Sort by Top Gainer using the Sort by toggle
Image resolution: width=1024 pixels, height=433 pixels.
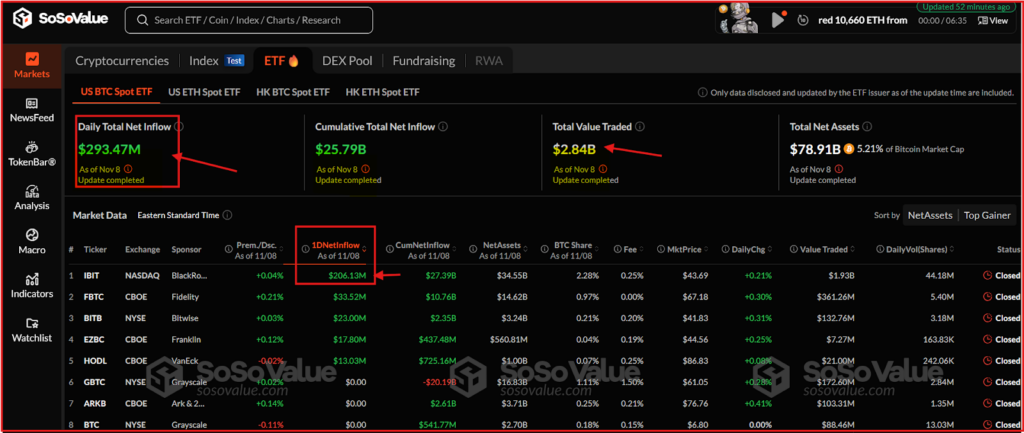click(986, 215)
